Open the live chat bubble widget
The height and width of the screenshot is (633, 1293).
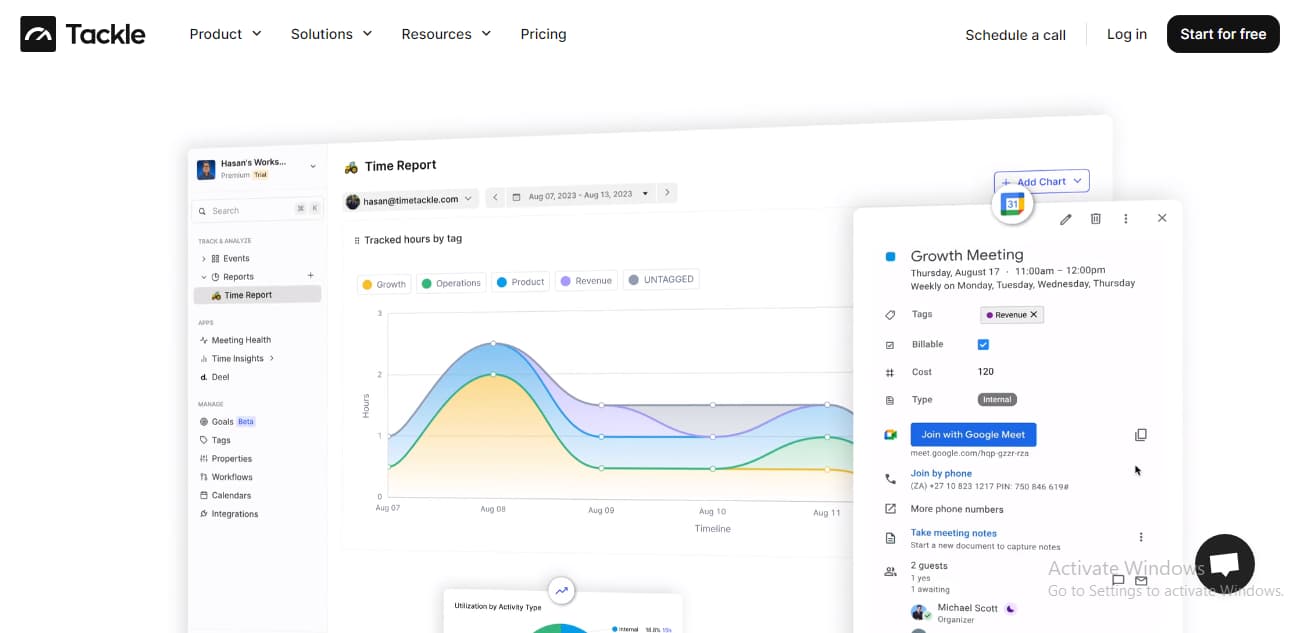[x=1225, y=564]
